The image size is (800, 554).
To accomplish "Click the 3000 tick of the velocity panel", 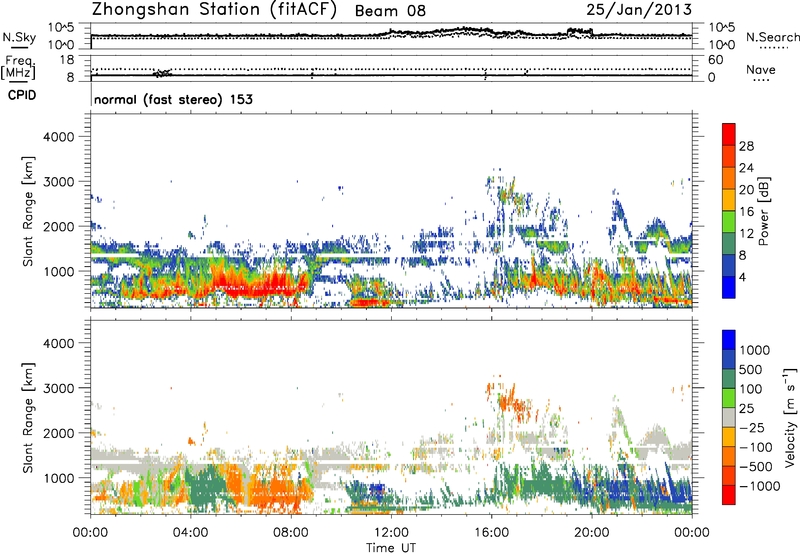I will pyautogui.click(x=59, y=388).
